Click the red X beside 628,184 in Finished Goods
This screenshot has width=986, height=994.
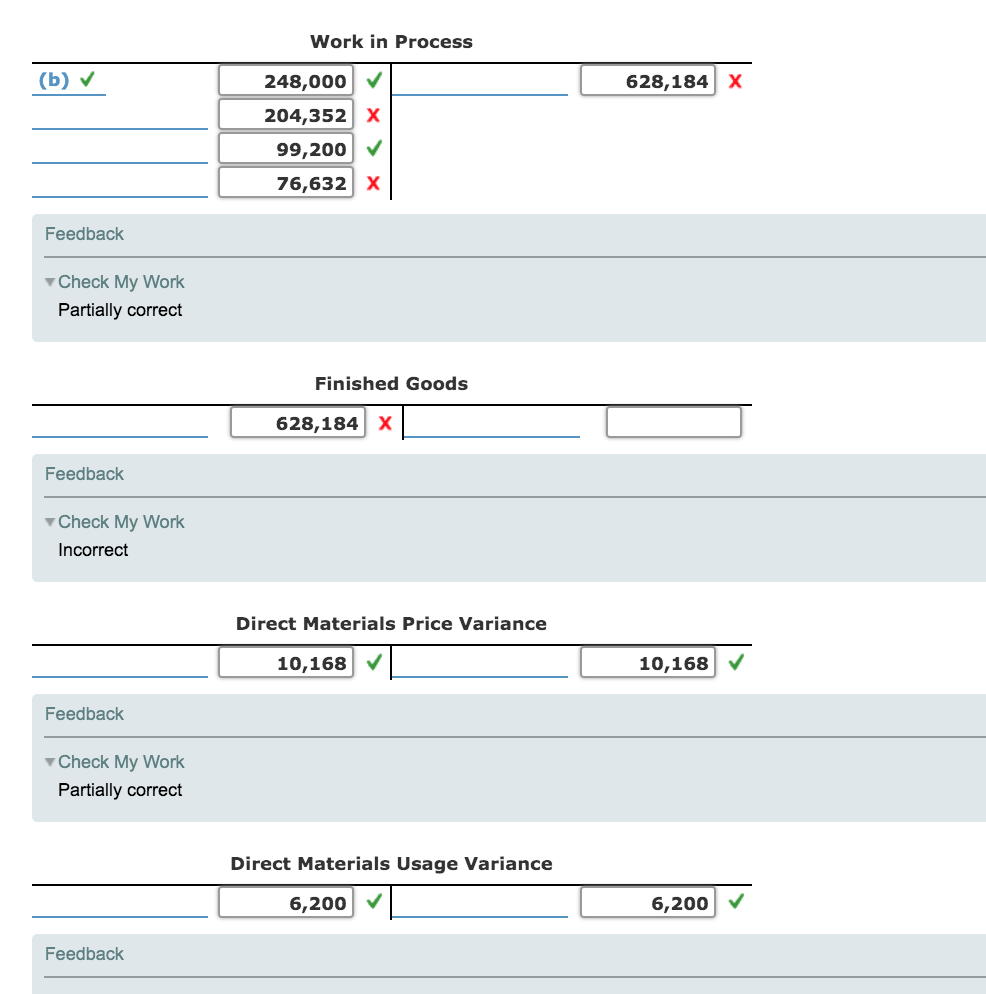pyautogui.click(x=385, y=422)
